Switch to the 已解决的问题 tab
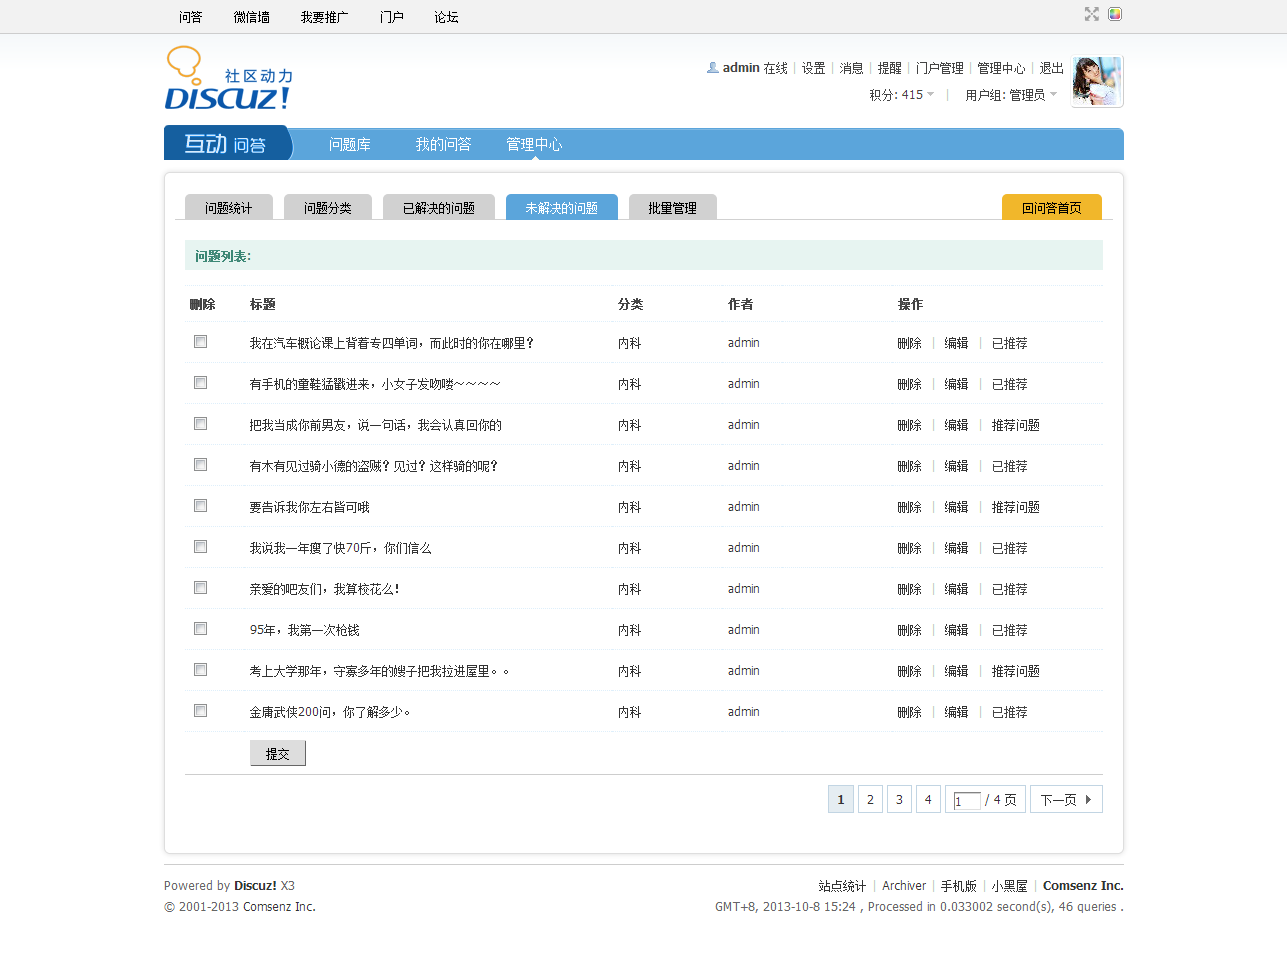This screenshot has height=967, width=1287. (x=439, y=208)
